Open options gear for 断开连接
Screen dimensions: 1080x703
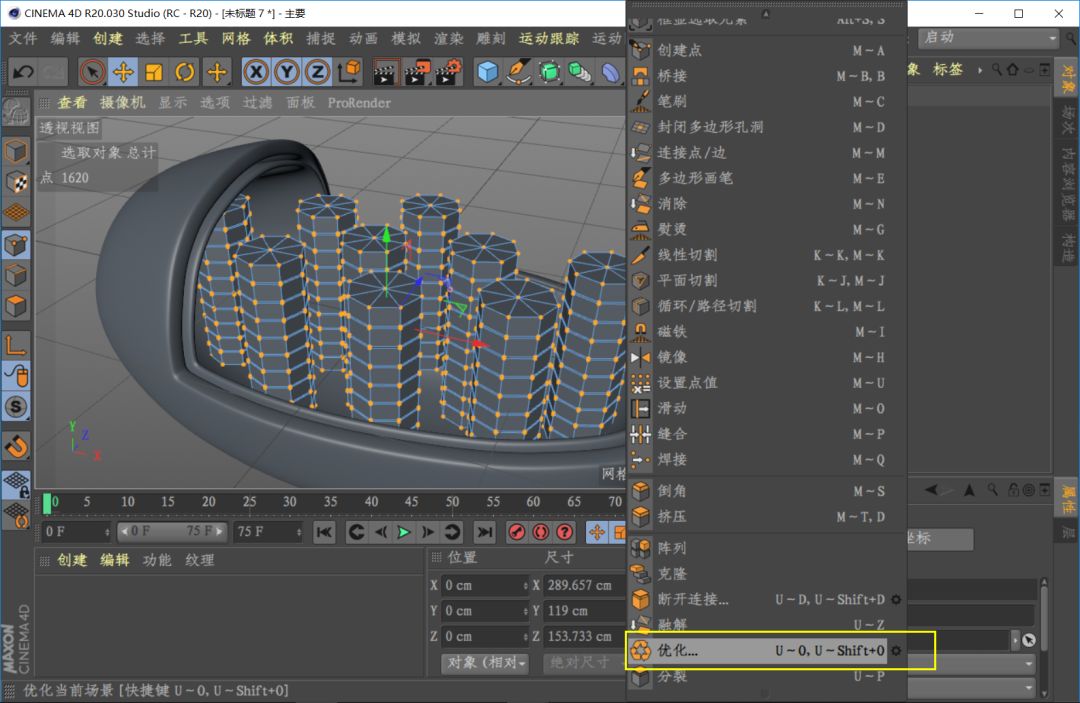coord(896,599)
